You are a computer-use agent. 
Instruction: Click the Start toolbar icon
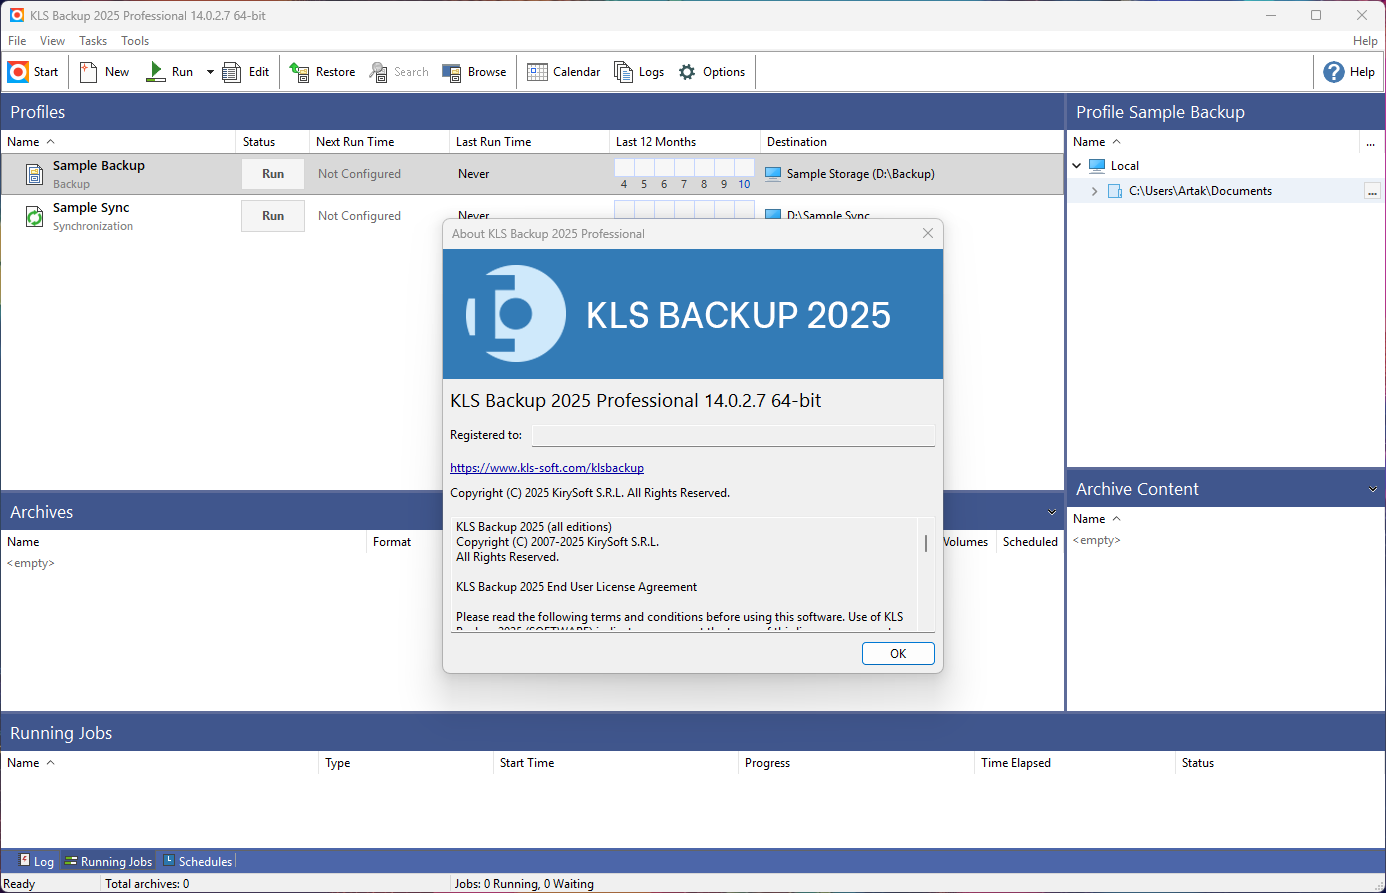[19, 72]
